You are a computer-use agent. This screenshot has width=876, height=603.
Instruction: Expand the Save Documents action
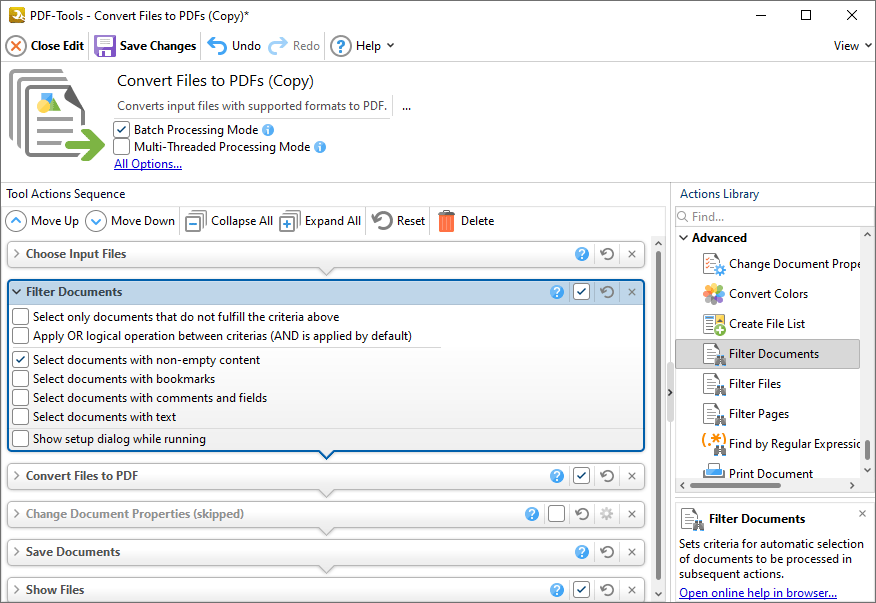17,552
